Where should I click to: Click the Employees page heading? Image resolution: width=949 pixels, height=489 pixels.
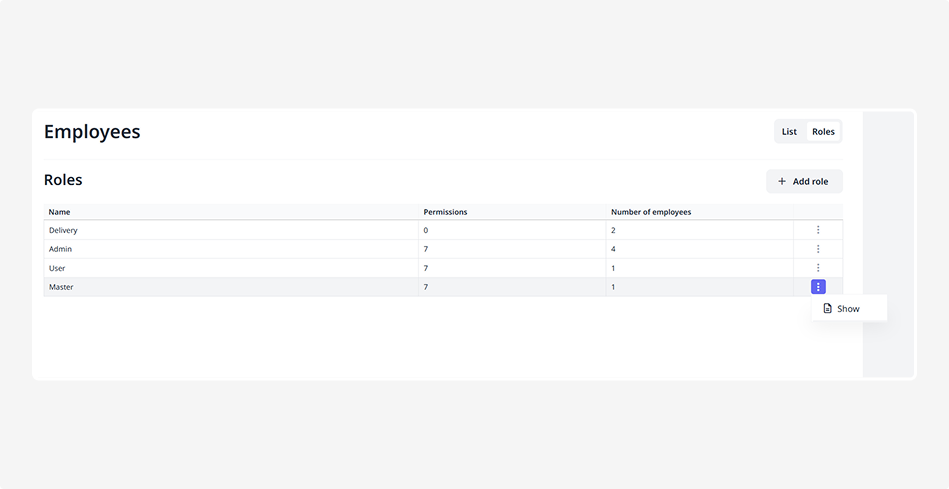click(92, 132)
